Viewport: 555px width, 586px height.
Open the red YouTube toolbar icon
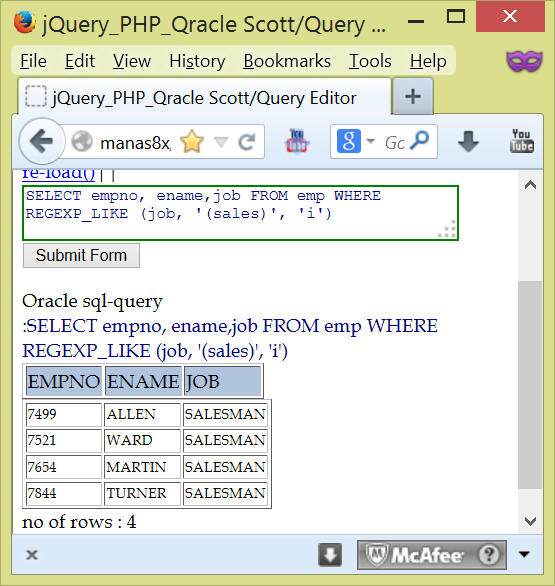click(297, 141)
